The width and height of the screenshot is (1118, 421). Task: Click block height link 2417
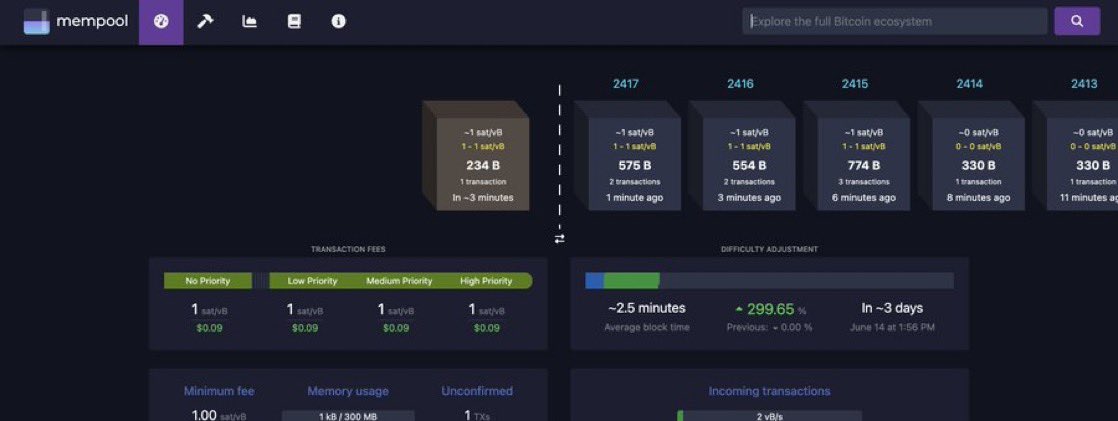pos(625,84)
